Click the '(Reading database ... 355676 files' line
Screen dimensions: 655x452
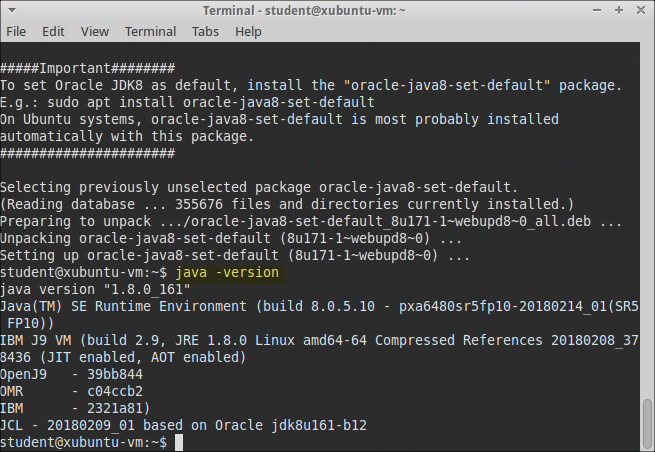[x=287, y=204]
